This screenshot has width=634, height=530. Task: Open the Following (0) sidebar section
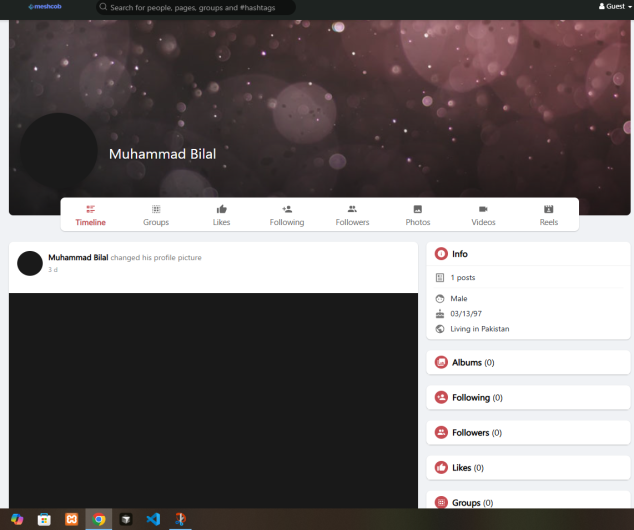click(471, 398)
